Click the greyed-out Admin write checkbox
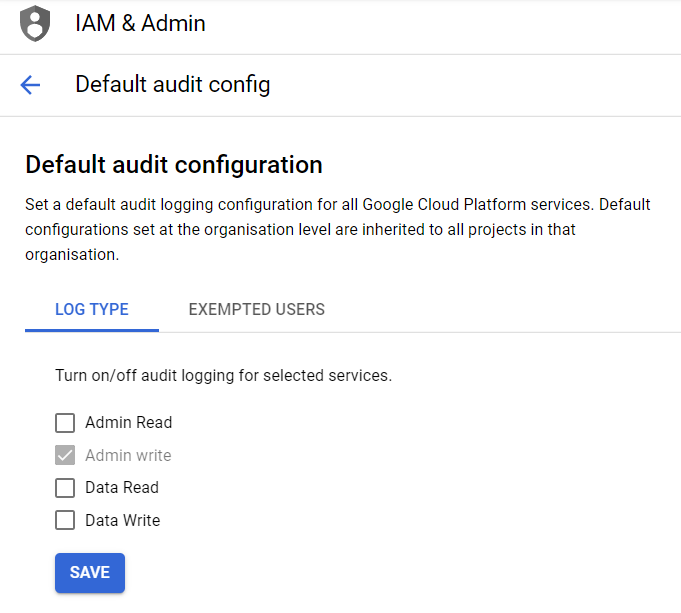 tap(65, 456)
